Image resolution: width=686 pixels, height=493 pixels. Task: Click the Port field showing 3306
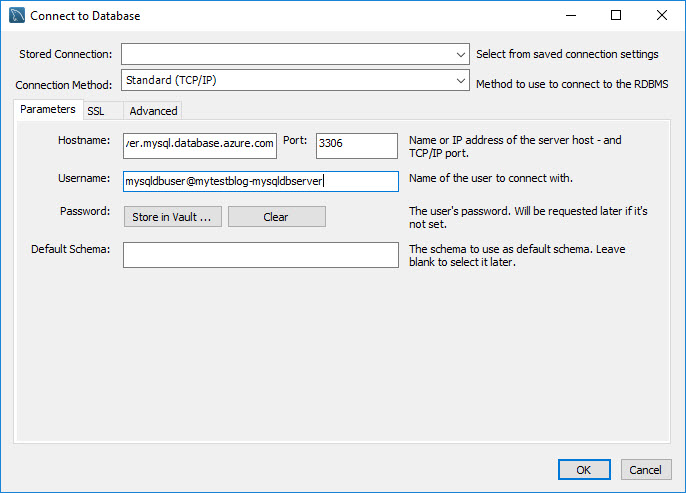(x=356, y=144)
